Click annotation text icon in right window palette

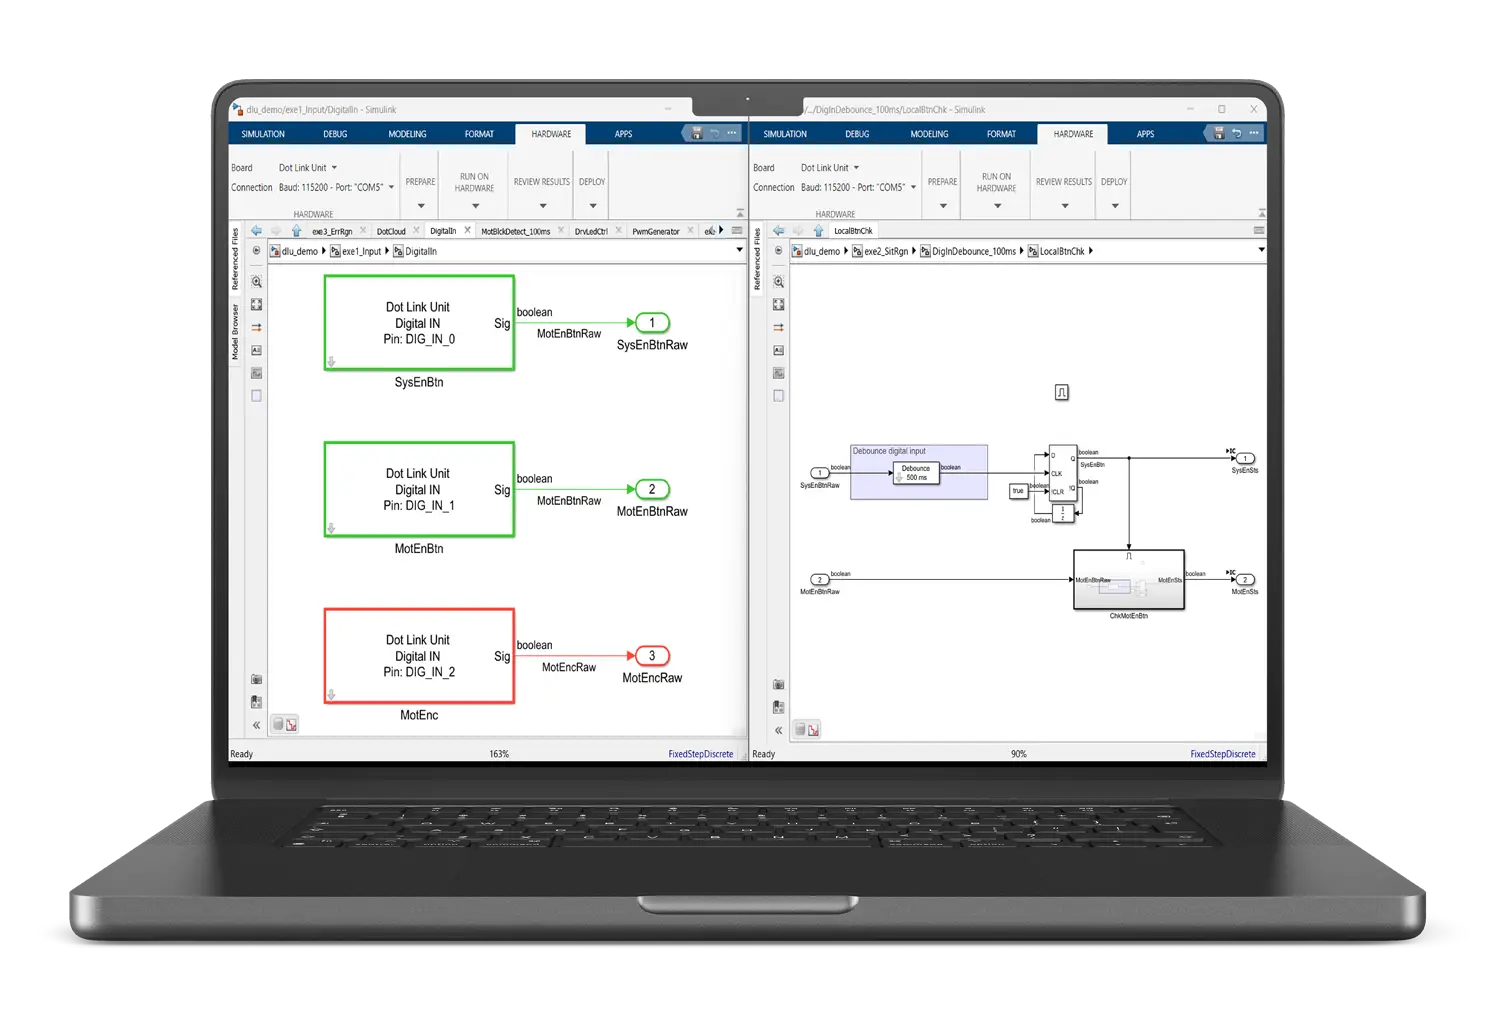[x=778, y=351]
